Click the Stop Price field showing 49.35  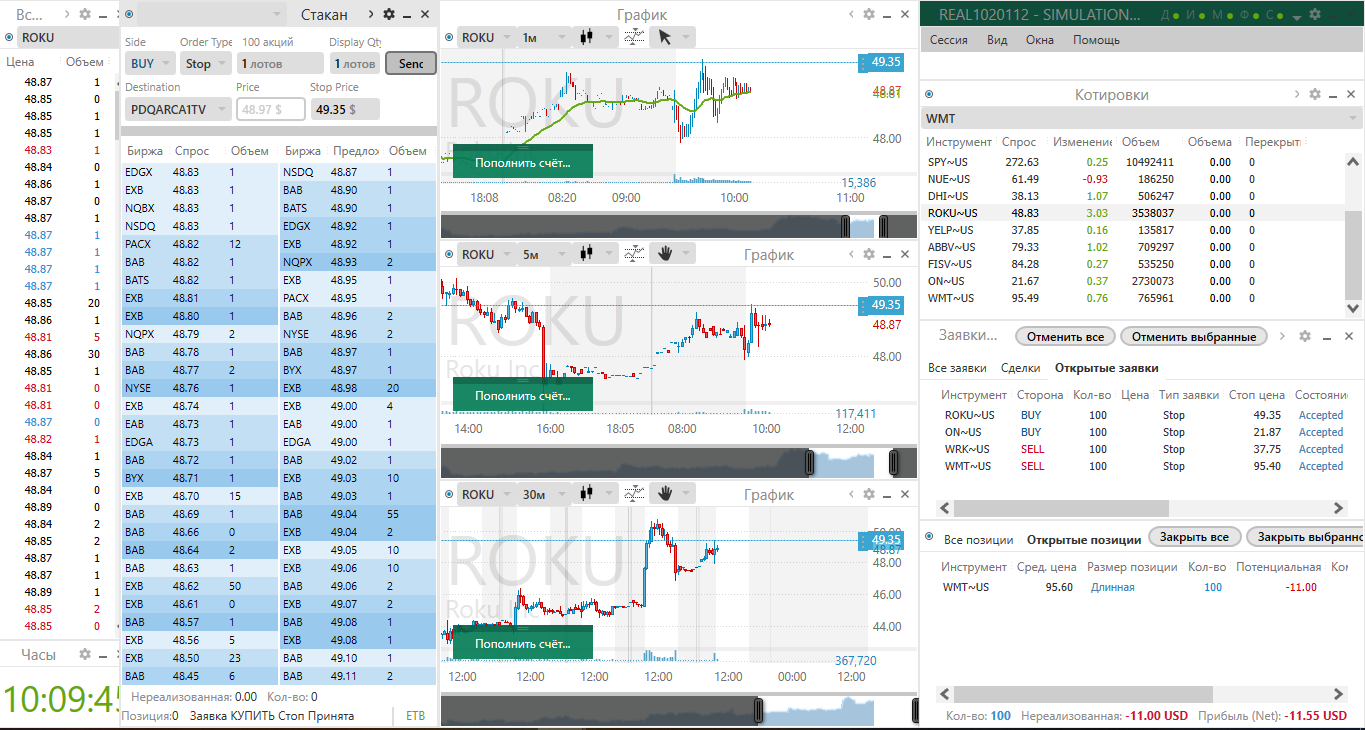tap(344, 109)
